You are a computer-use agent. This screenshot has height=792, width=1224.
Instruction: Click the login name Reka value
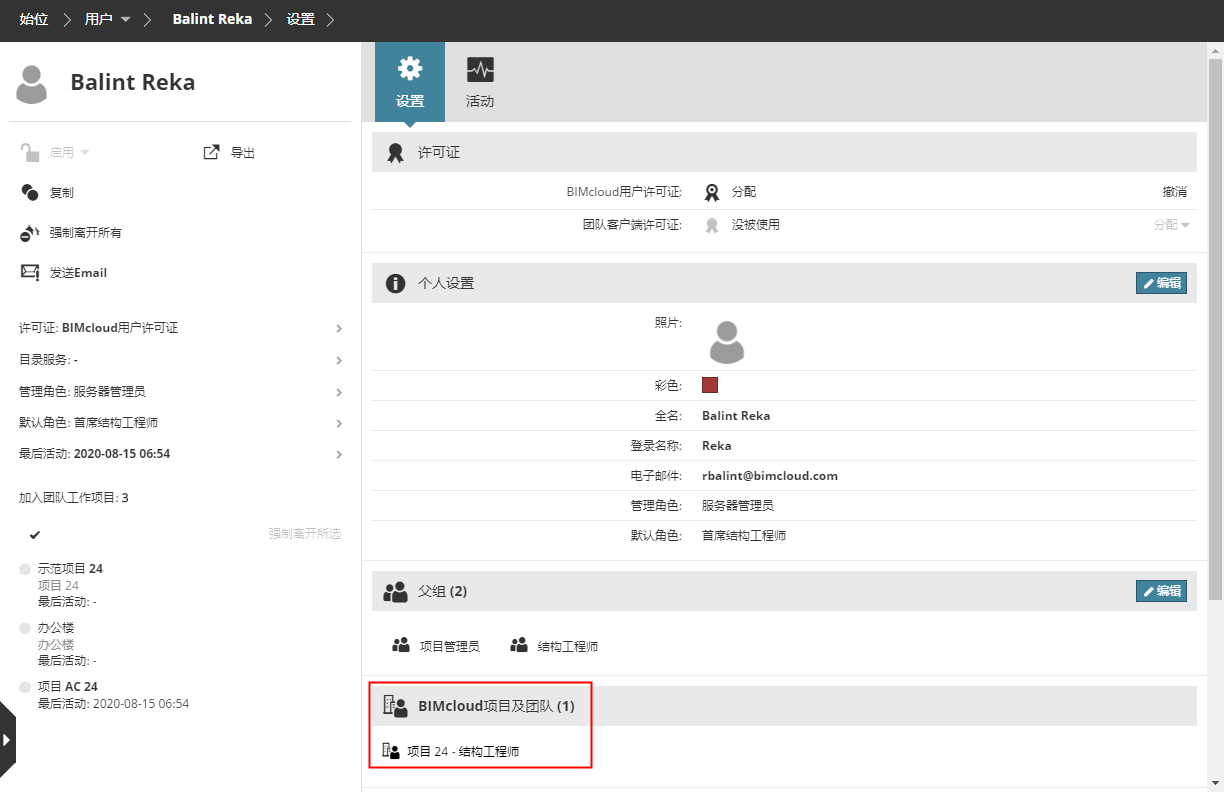tap(716, 446)
